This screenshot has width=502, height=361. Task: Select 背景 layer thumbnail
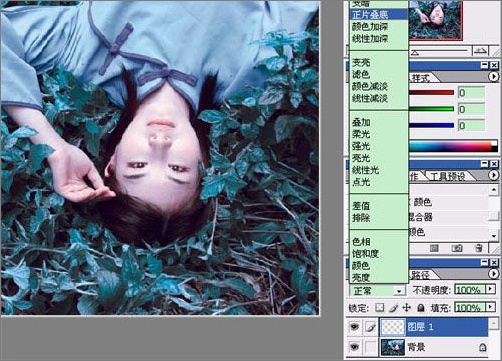pos(393,347)
